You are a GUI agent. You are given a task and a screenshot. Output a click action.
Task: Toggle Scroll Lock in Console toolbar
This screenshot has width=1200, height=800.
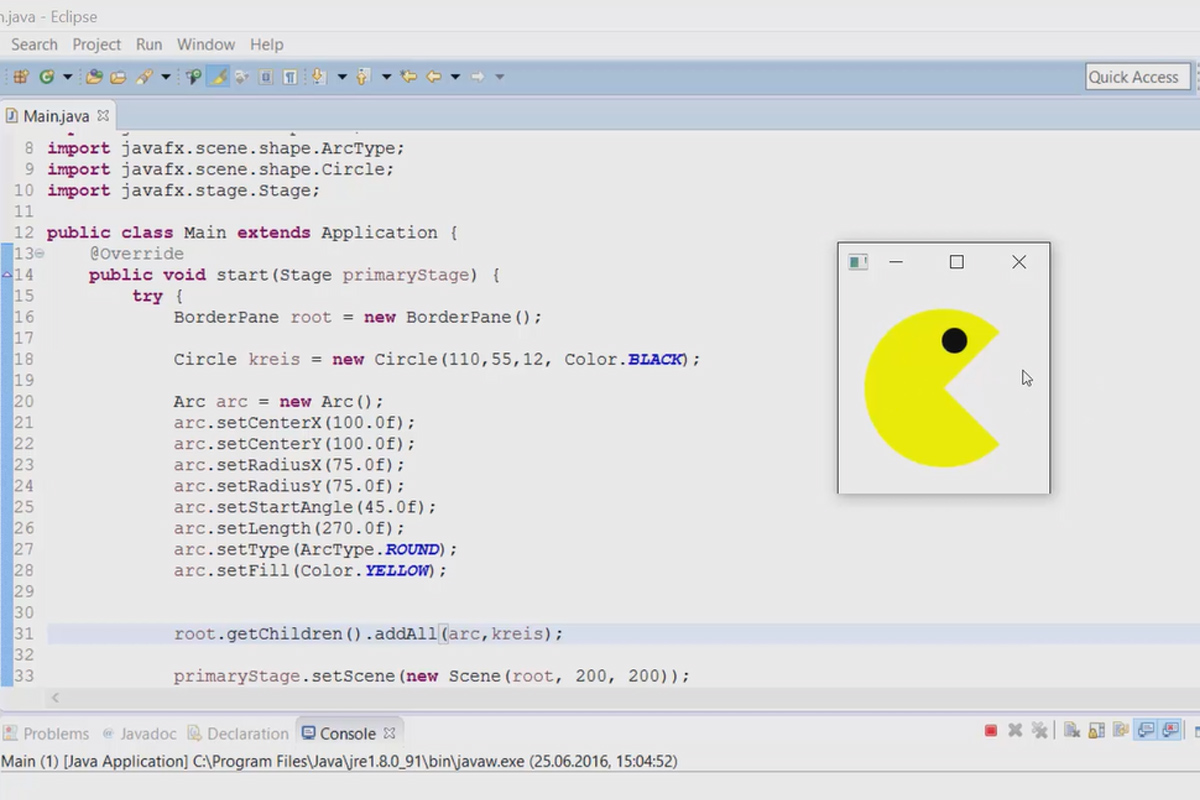(x=1096, y=730)
